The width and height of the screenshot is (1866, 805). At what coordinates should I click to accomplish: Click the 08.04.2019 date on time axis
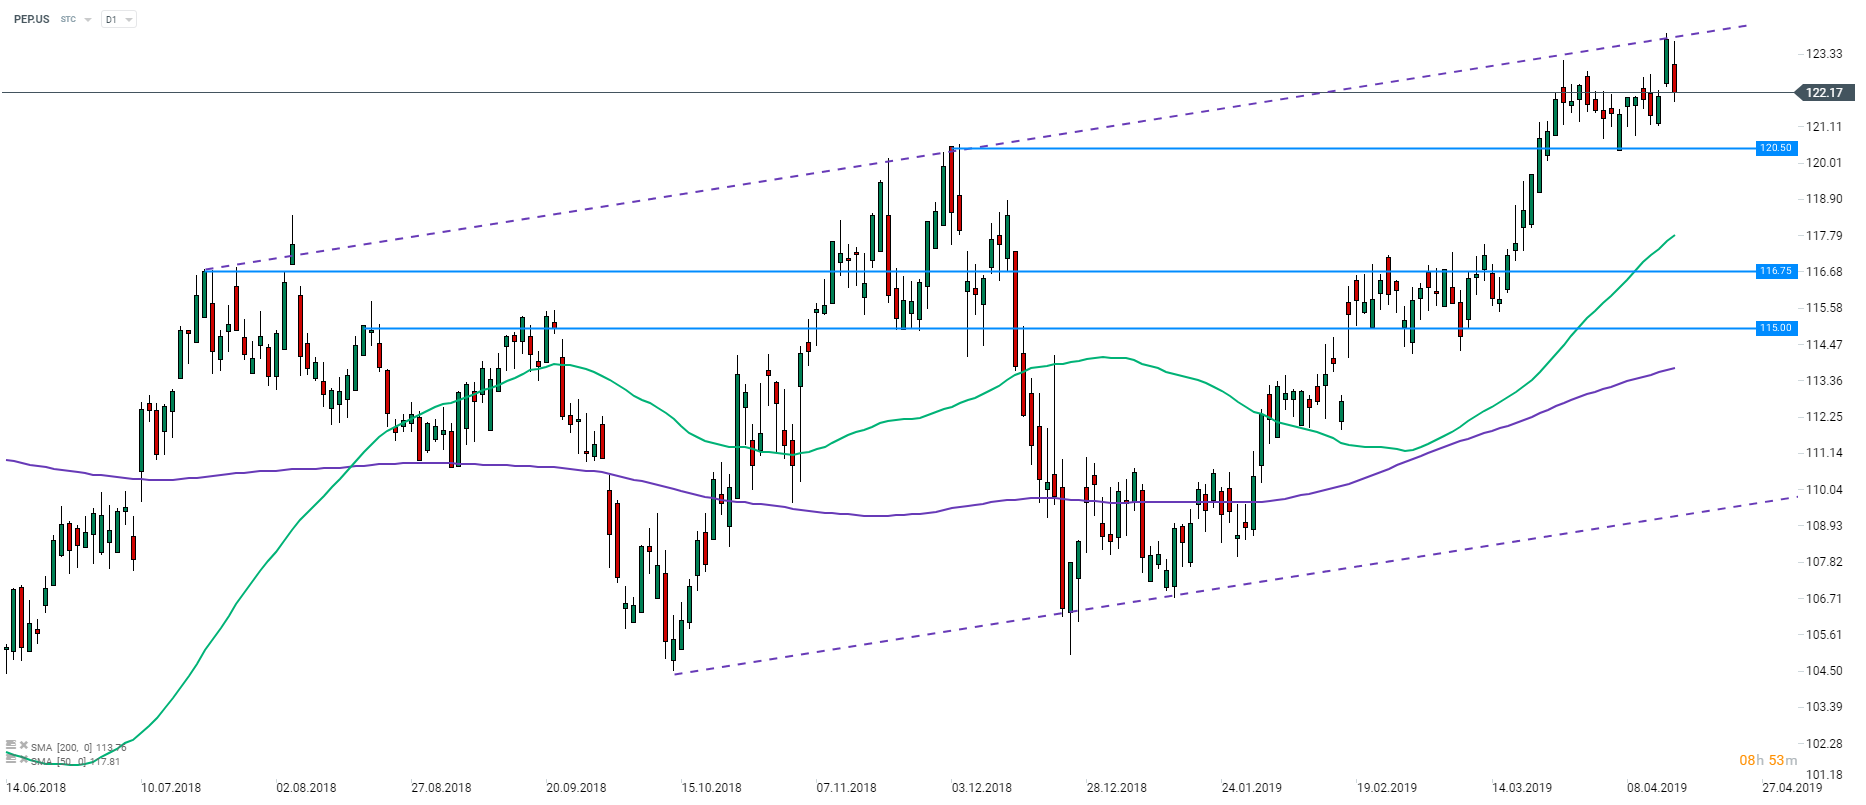coord(1657,788)
